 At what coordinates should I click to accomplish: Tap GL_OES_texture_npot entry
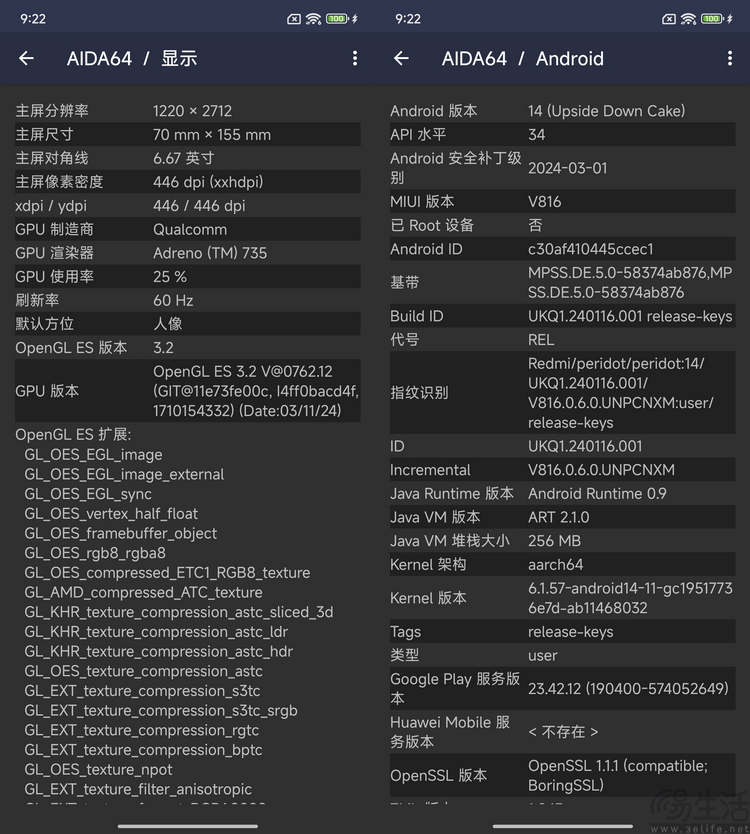98,769
